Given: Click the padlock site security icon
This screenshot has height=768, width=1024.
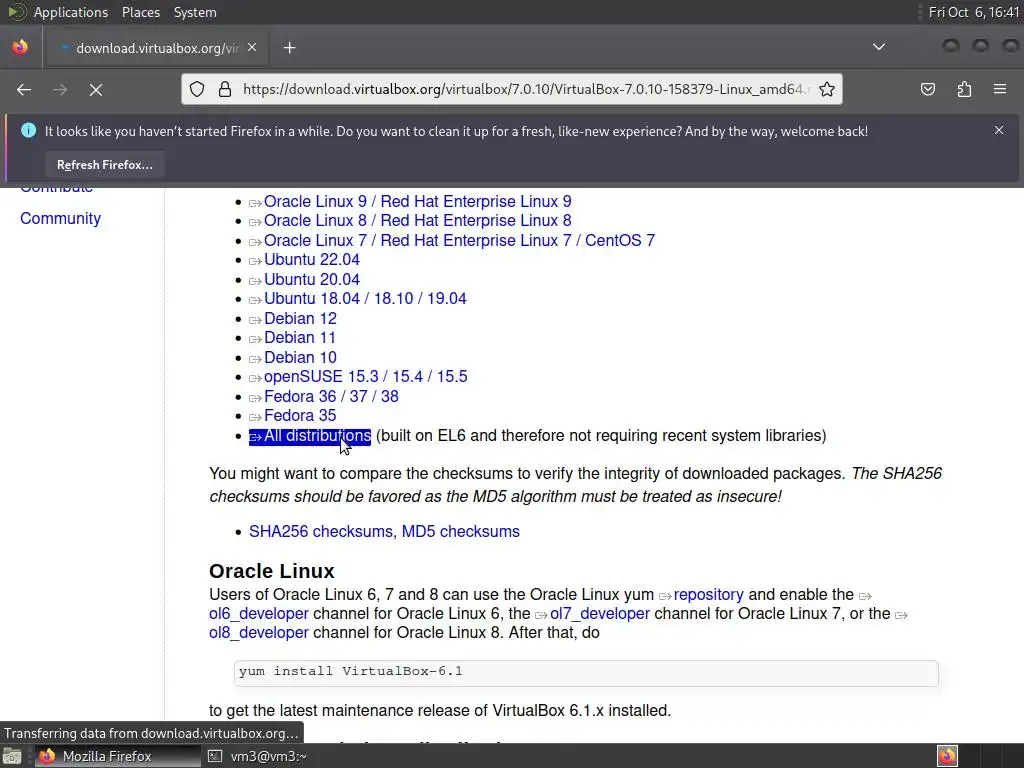Looking at the screenshot, I should 225,89.
